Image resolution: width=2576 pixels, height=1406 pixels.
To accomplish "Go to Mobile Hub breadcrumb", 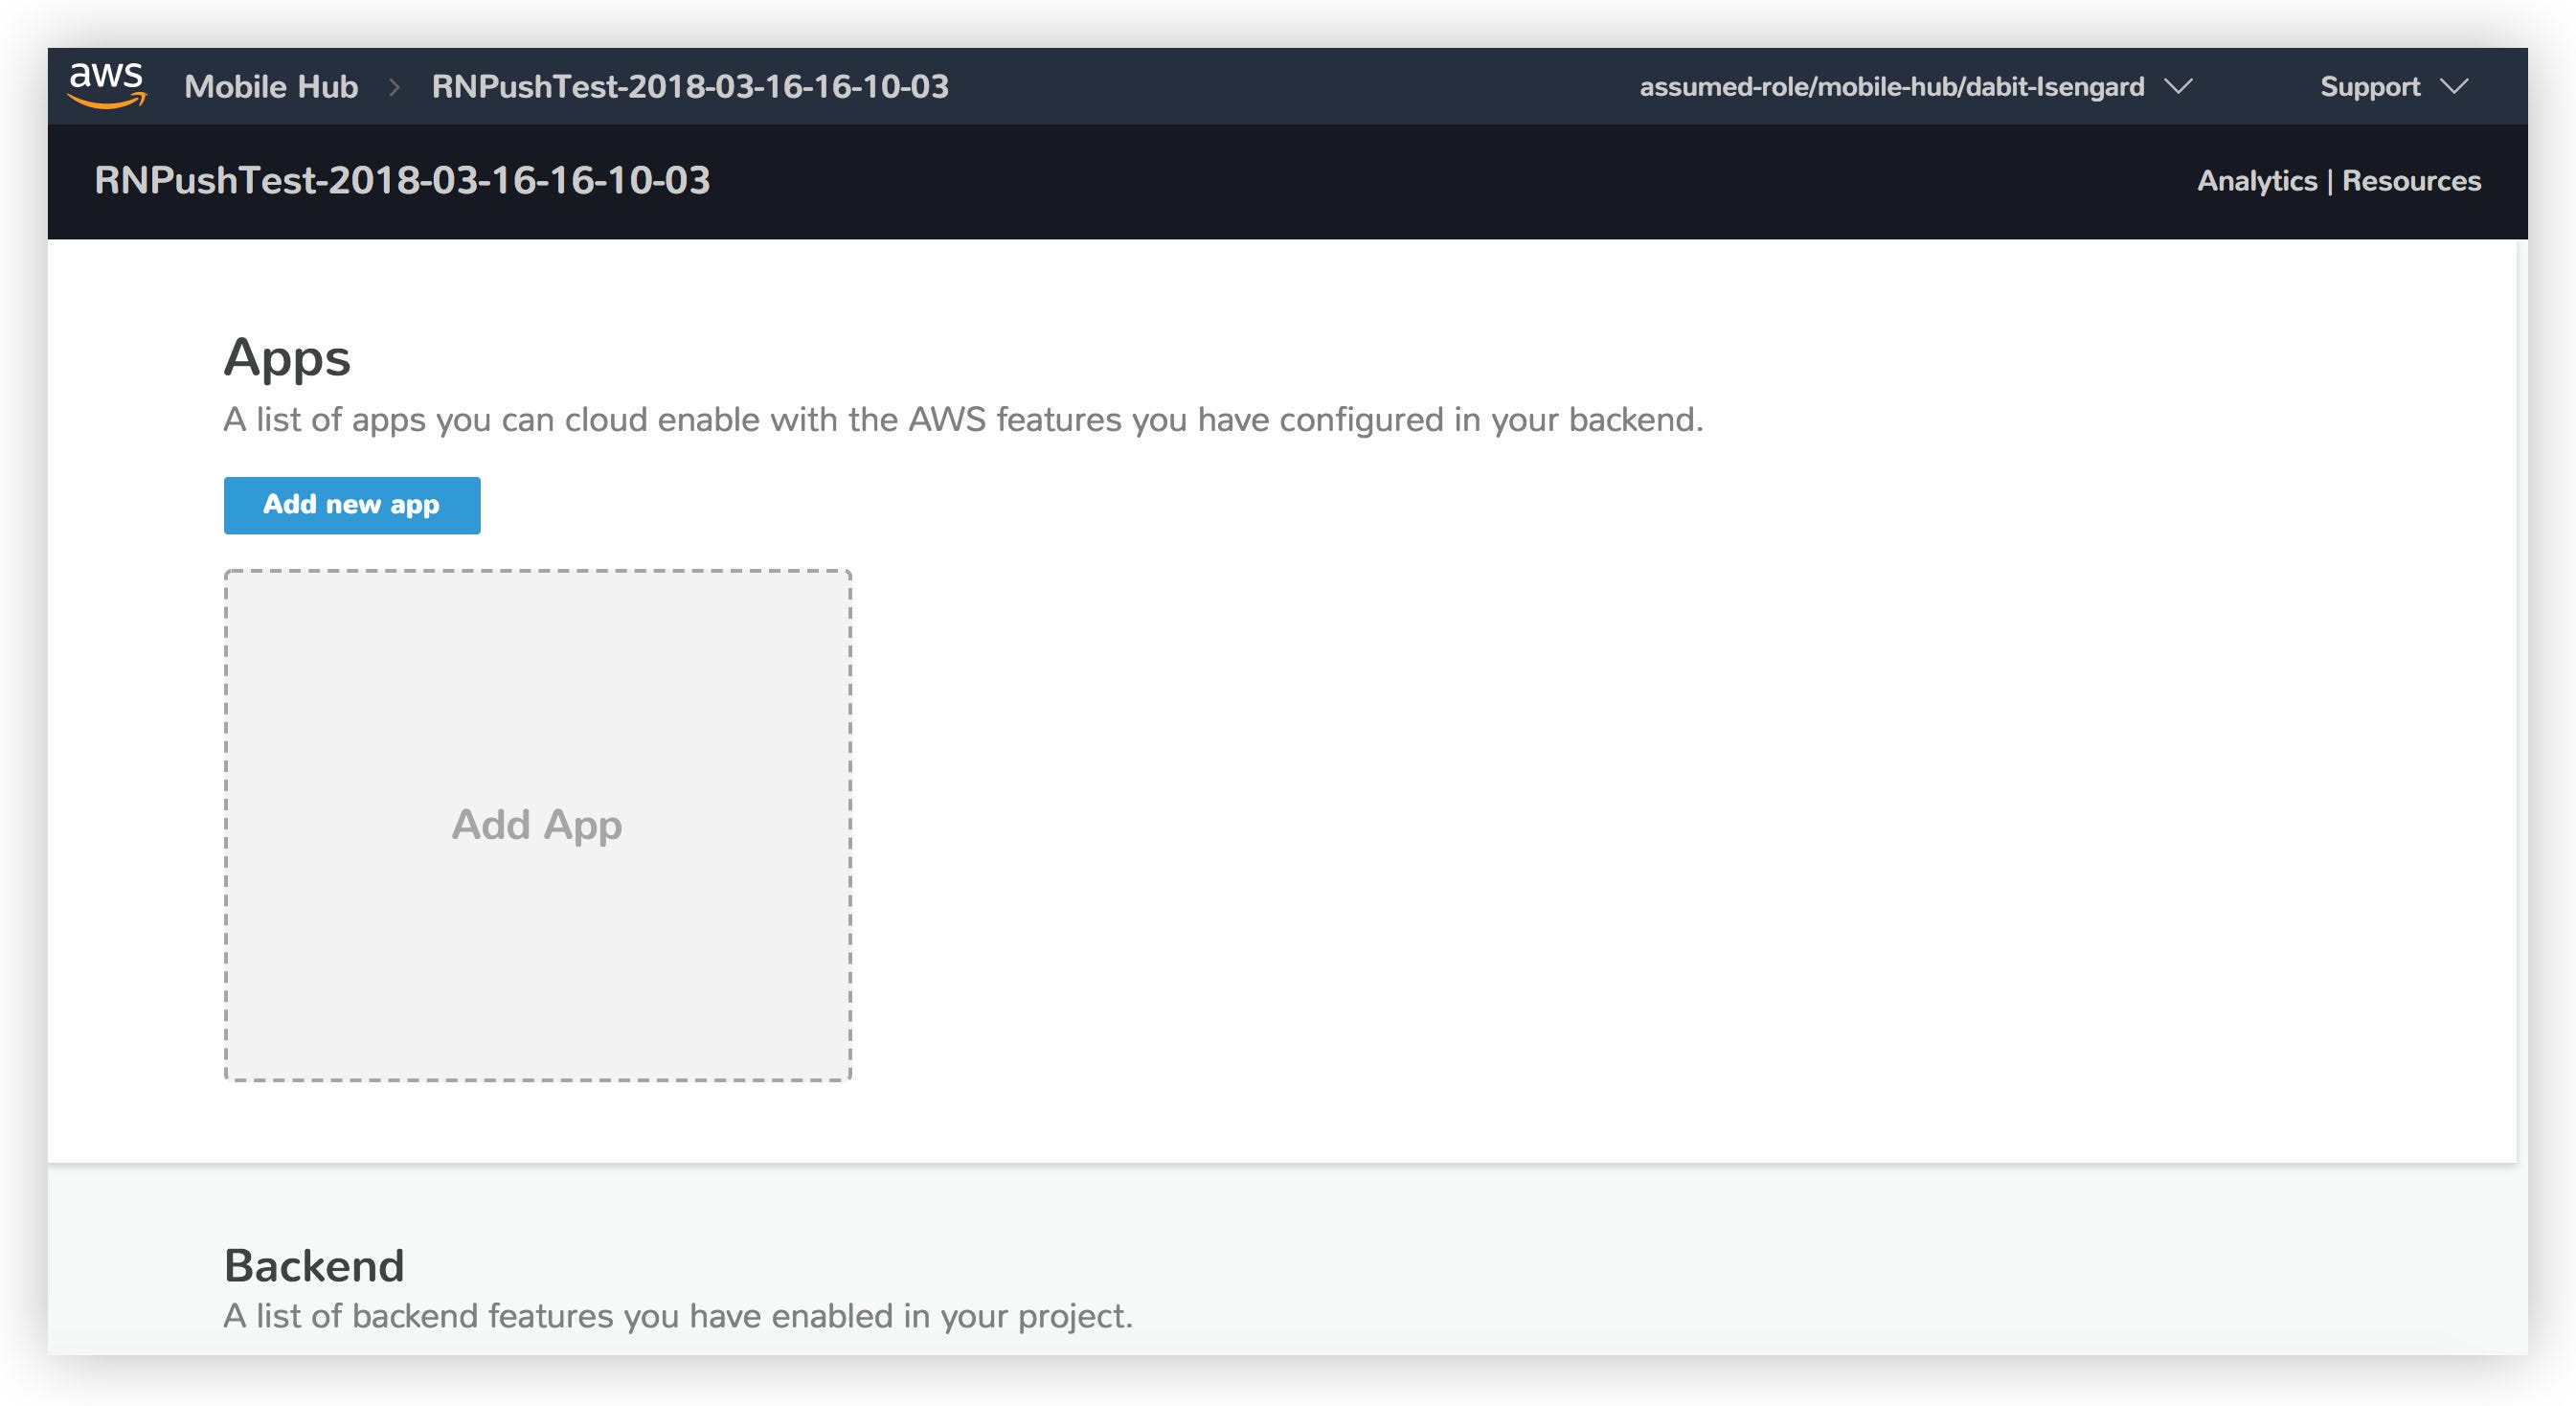I will [271, 87].
